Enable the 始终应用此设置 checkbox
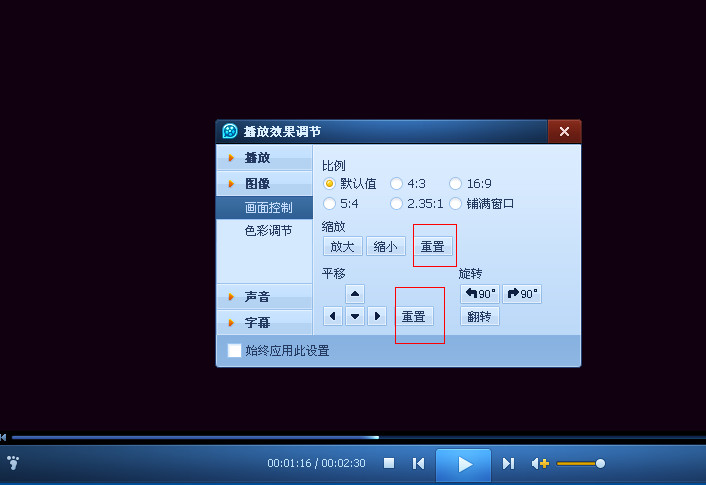 [x=235, y=351]
